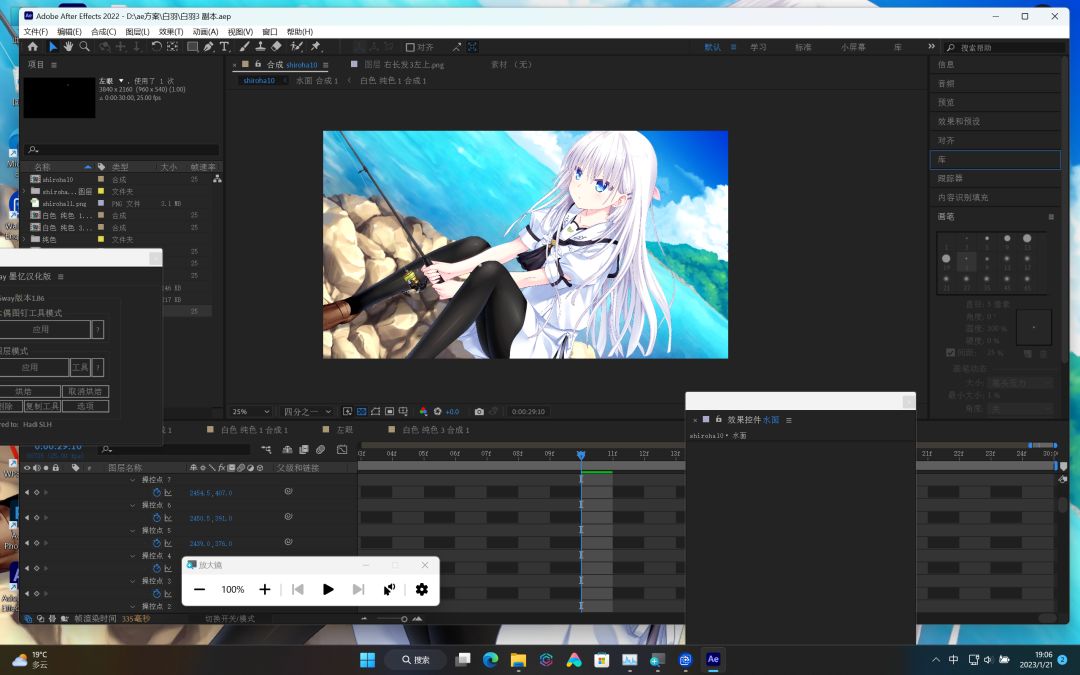
Task: Select the Hand tool in toolbar
Action: pyautogui.click(x=68, y=47)
